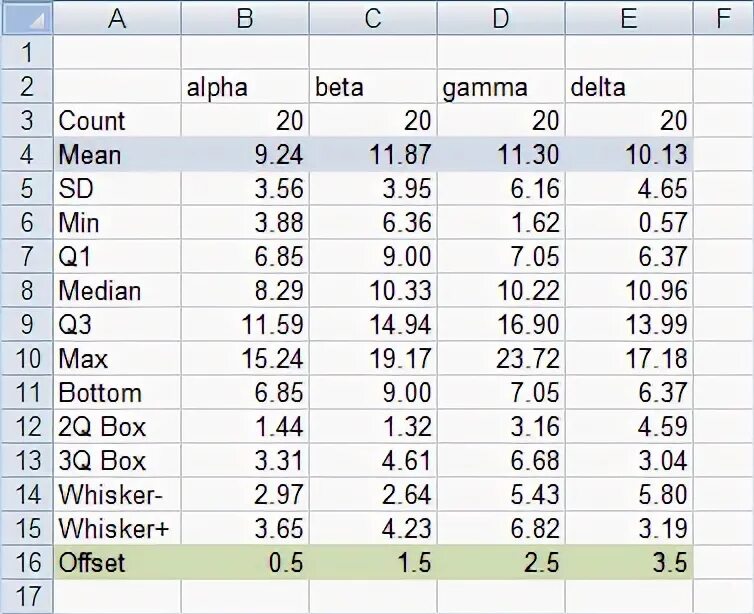Select delta Count value 20
The width and height of the screenshot is (754, 614).
click(629, 121)
